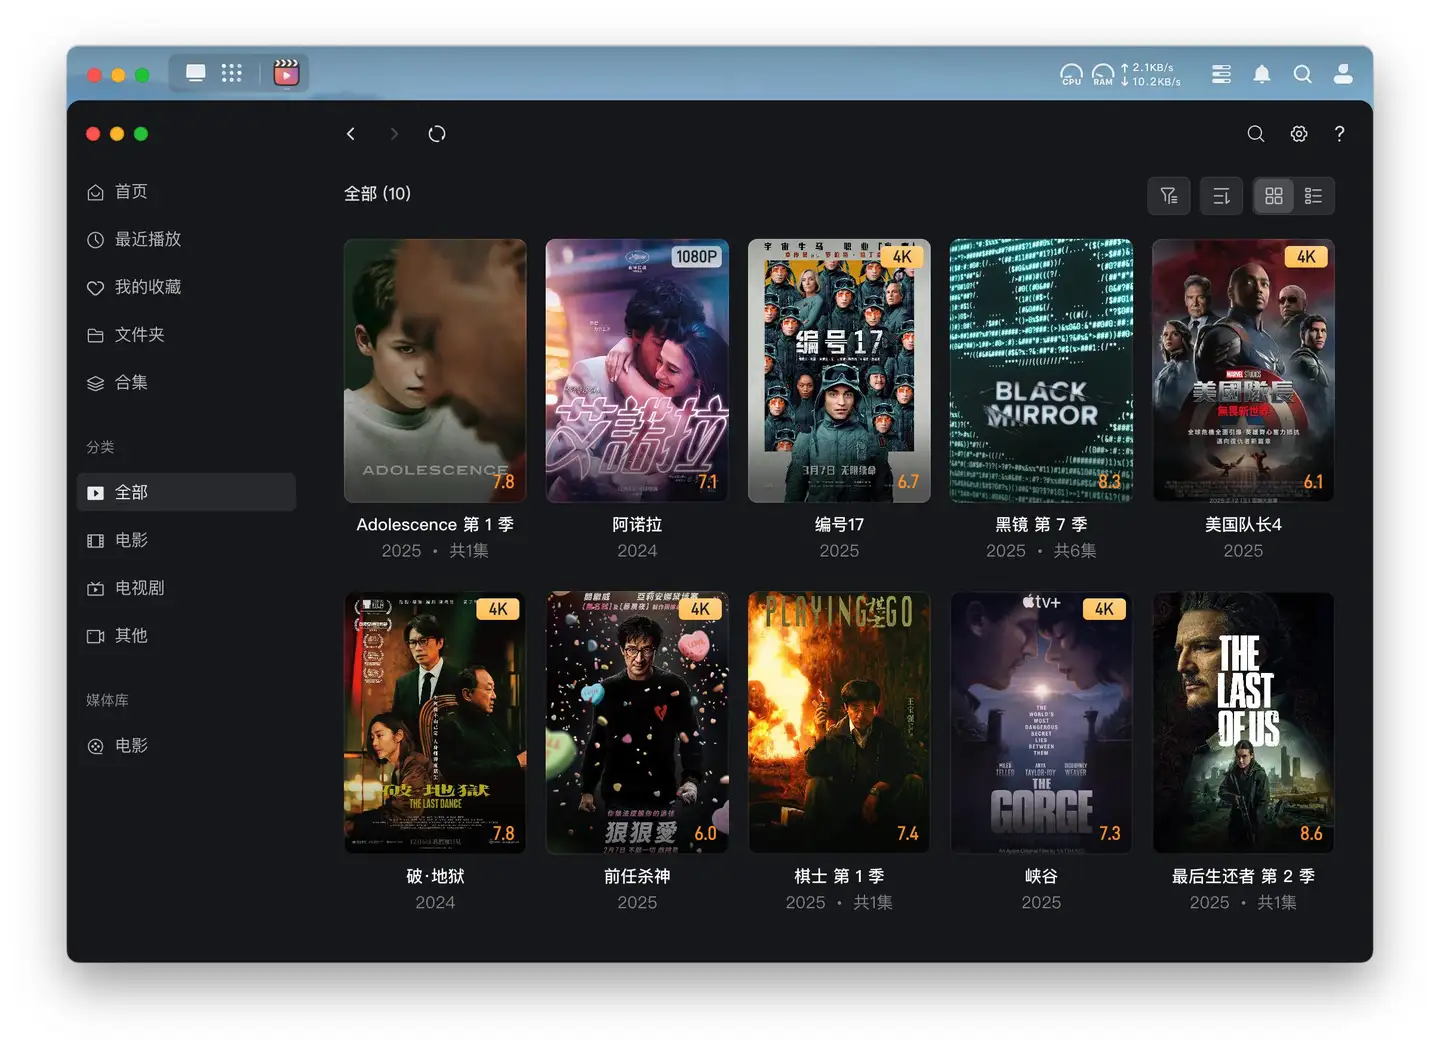Open the user account icon

pyautogui.click(x=1343, y=74)
